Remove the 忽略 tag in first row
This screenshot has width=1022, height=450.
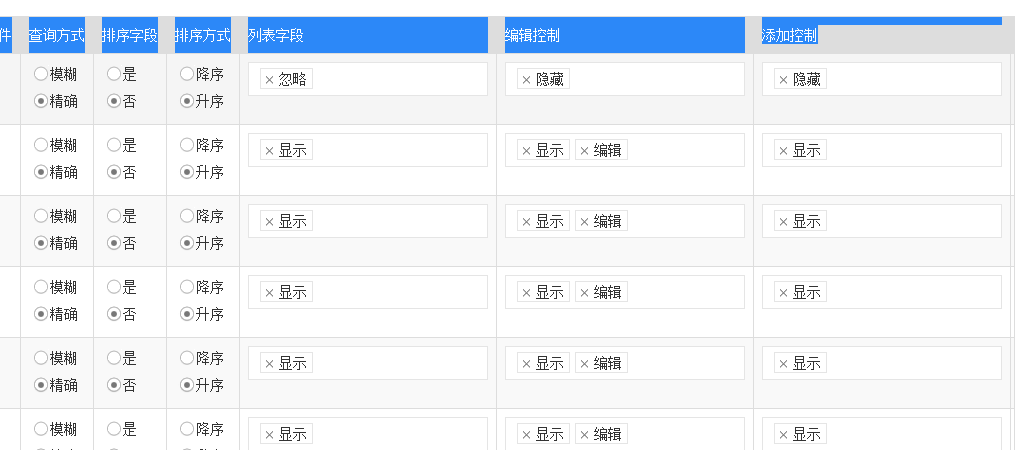(269, 80)
